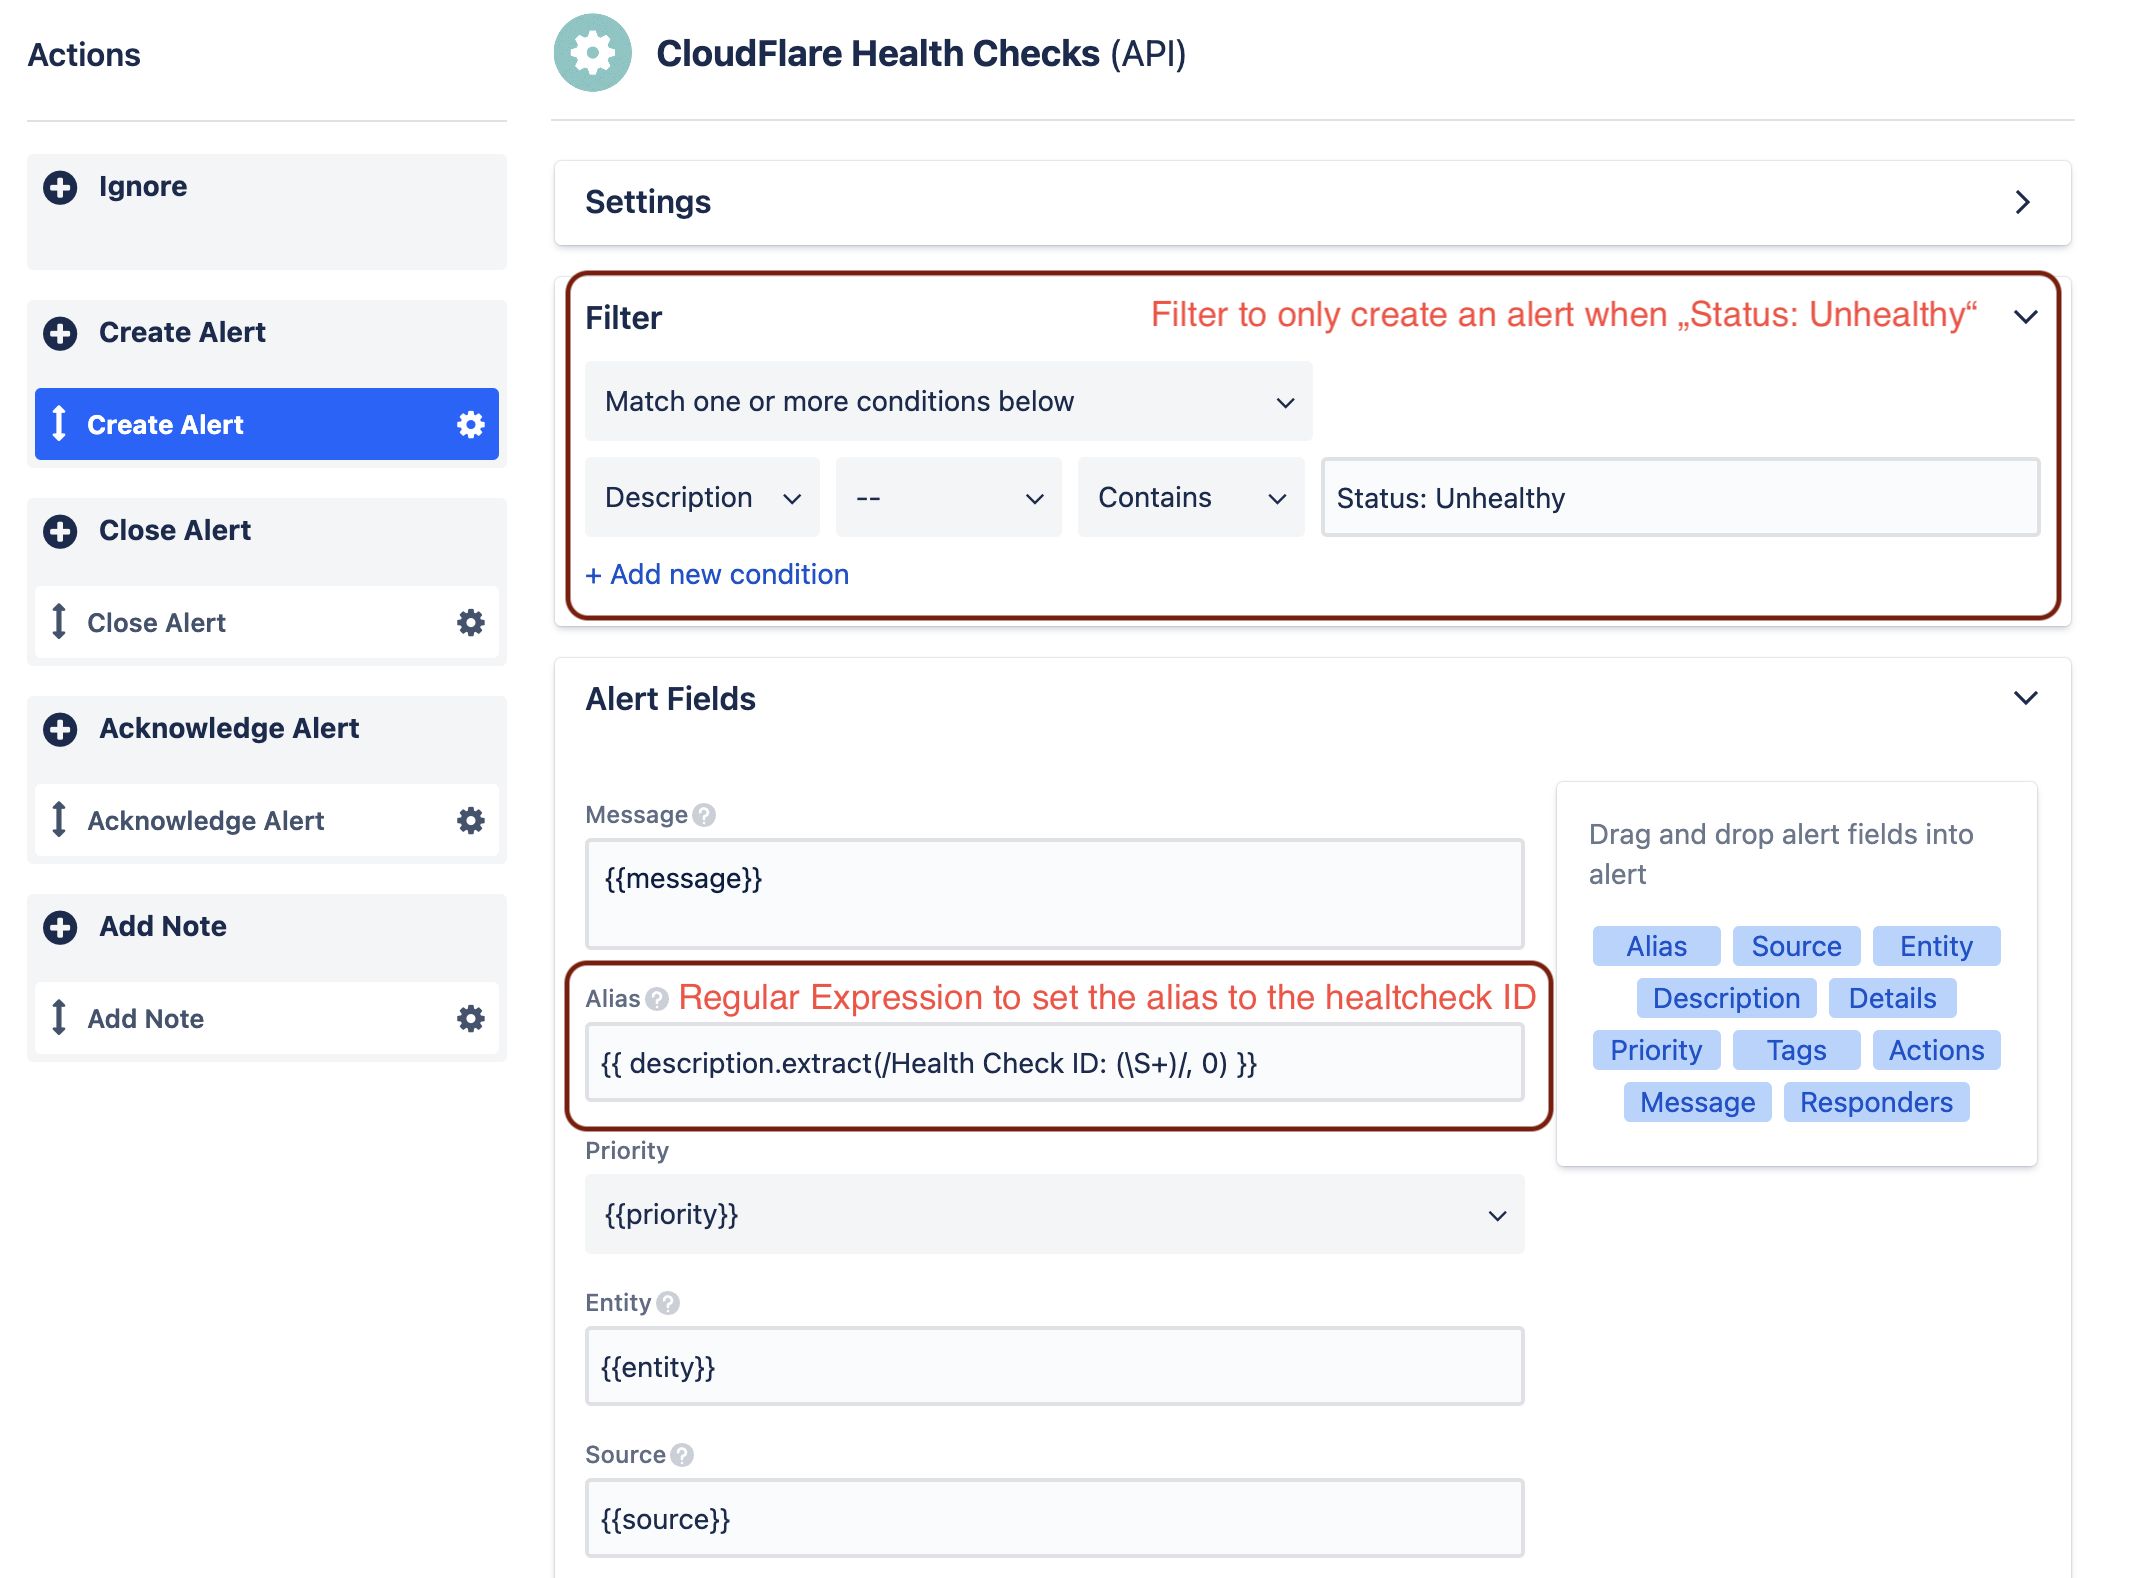Click the reorder handle on Close Alert row
The height and width of the screenshot is (1578, 2146).
(59, 621)
